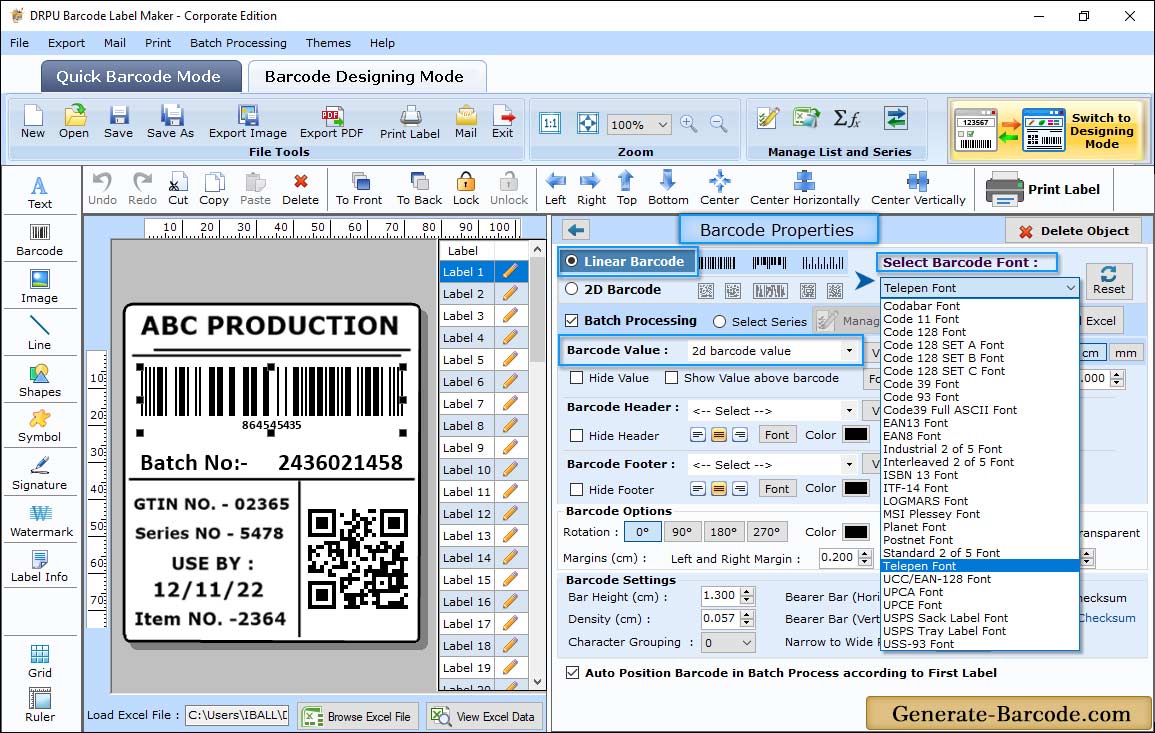This screenshot has width=1155, height=733.
Task: Click zoom out magnifier icon
Action: [718, 124]
